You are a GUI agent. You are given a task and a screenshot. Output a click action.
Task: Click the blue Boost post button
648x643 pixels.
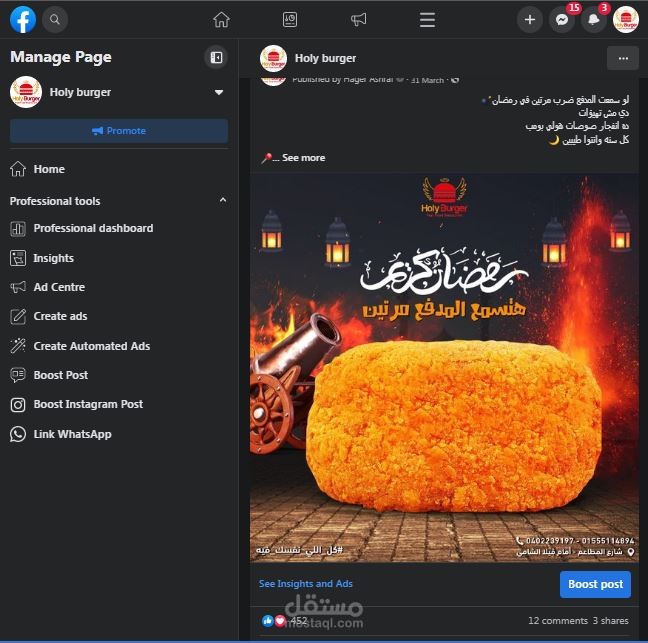[x=595, y=584]
